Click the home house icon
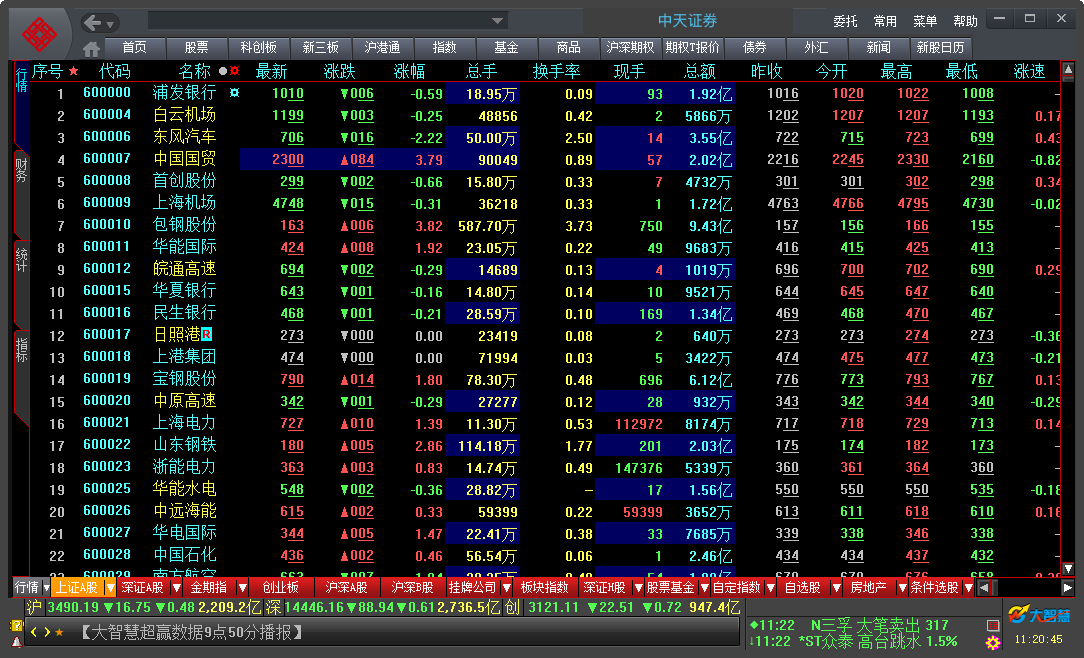 [91, 48]
